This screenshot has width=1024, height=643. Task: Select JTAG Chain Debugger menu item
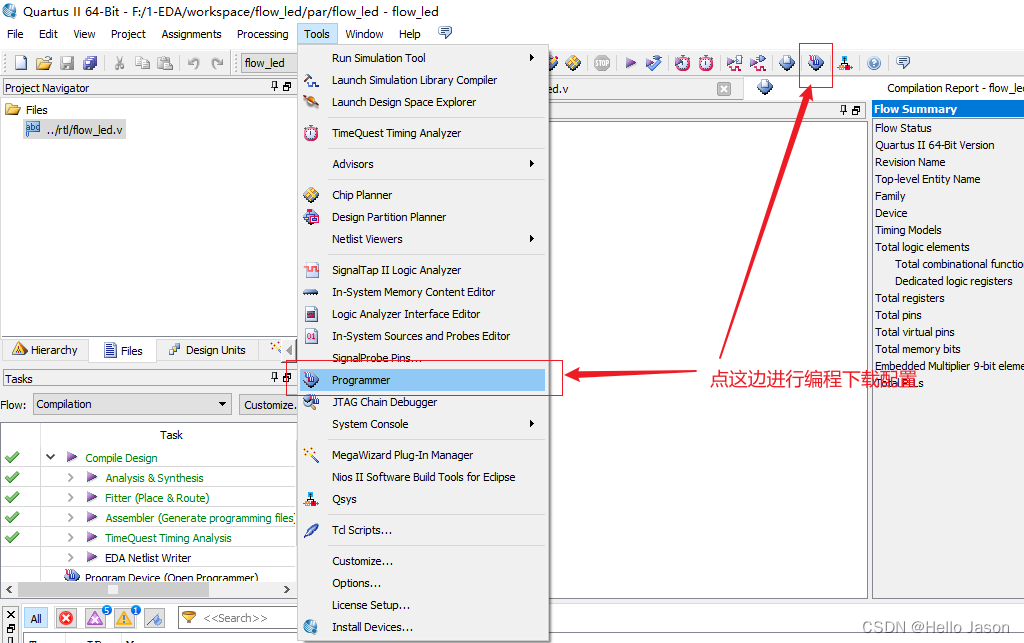pos(423,402)
